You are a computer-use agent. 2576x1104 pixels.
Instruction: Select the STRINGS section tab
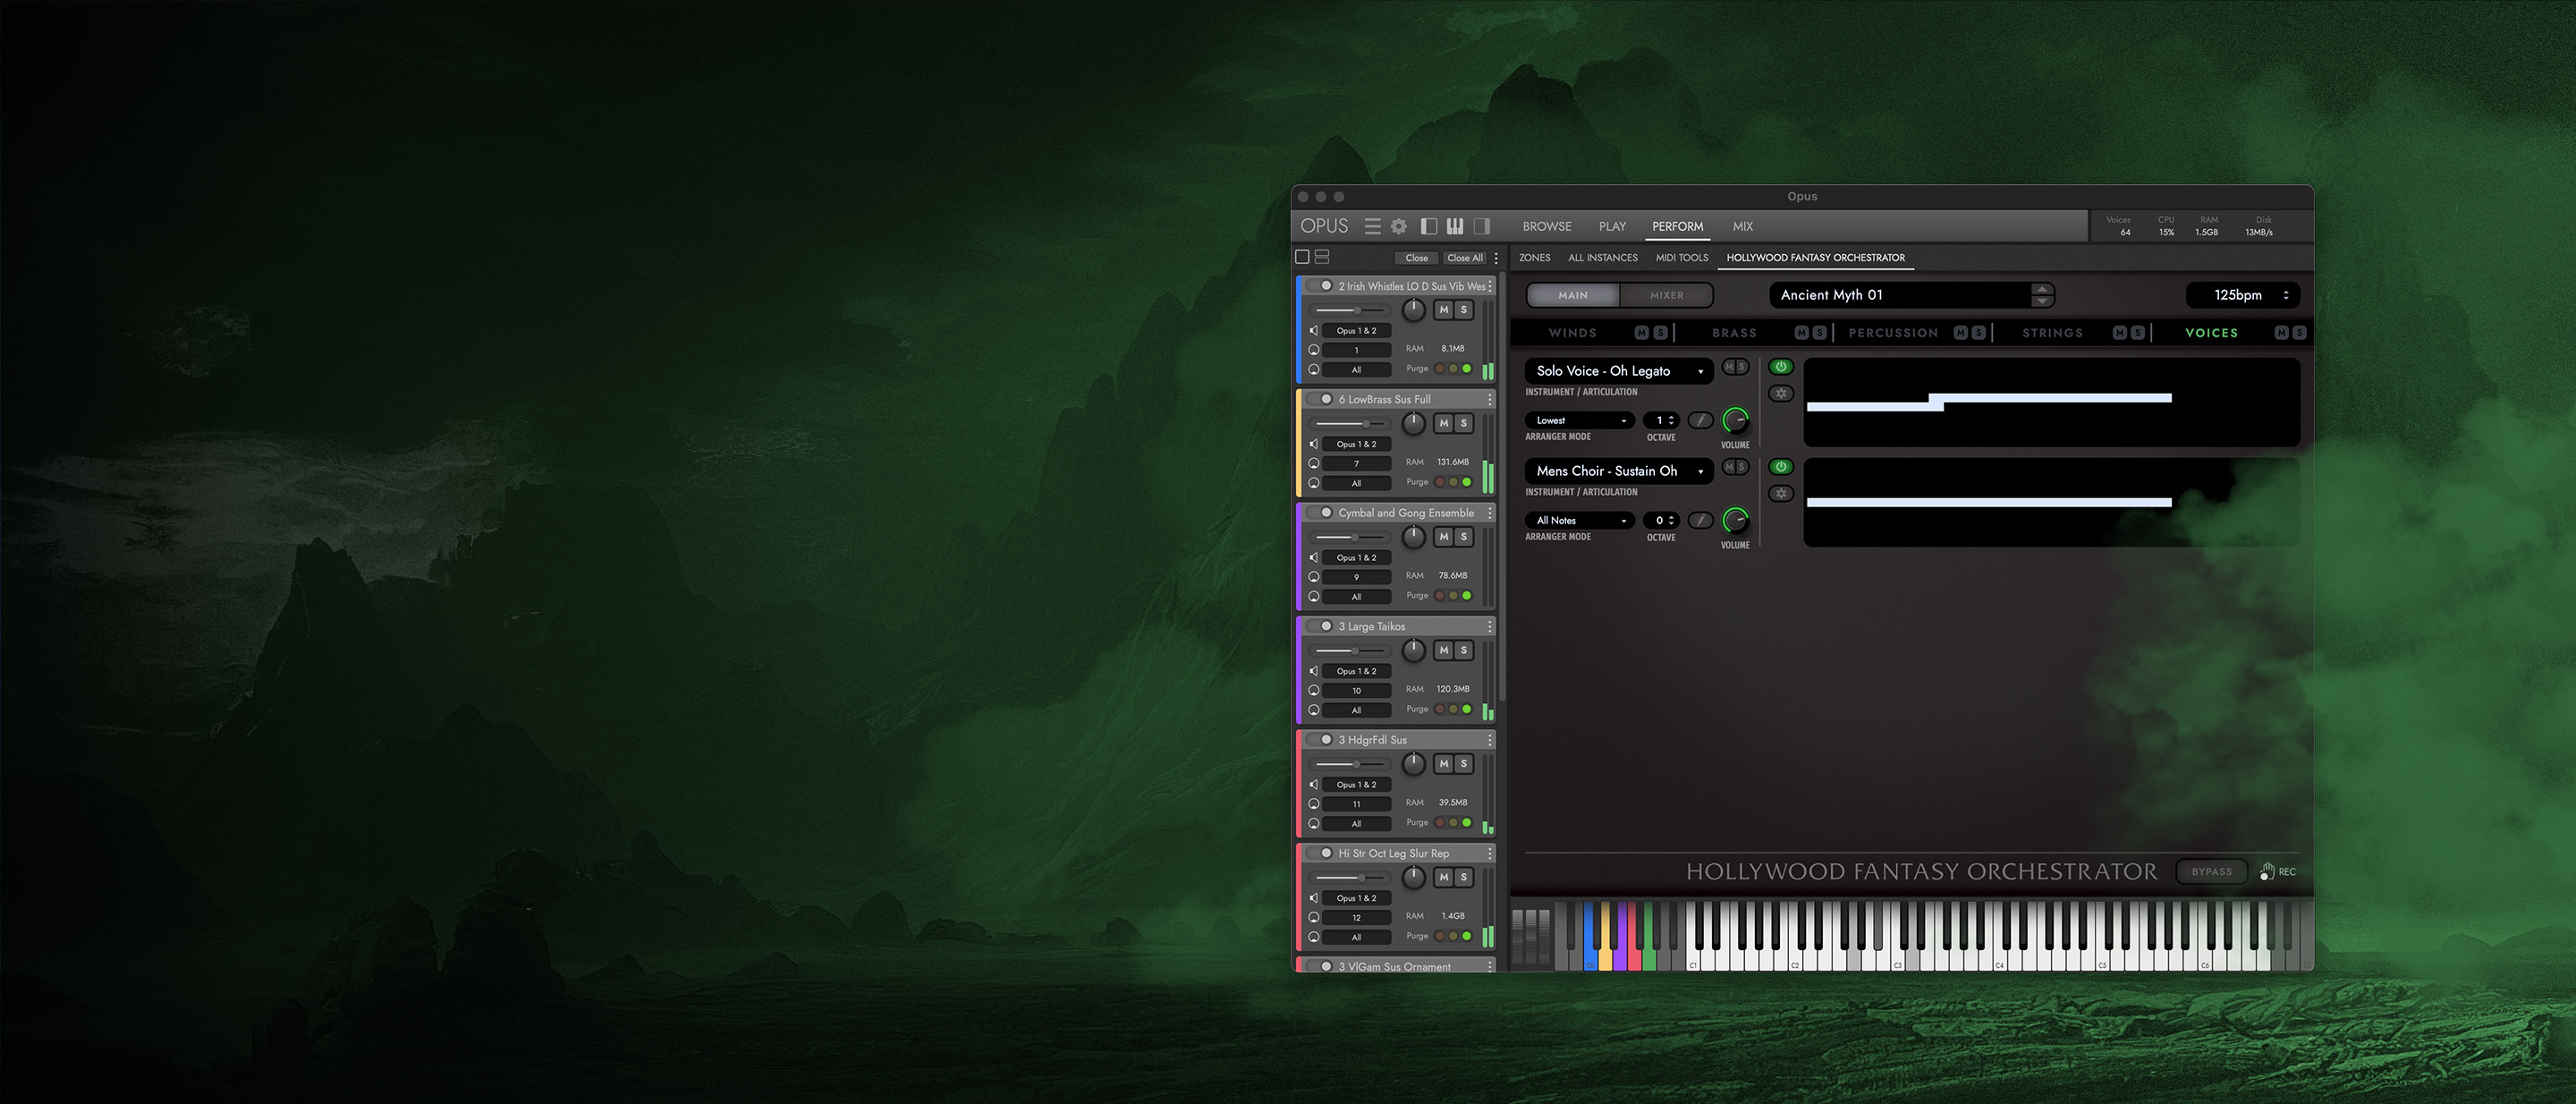pos(2052,333)
